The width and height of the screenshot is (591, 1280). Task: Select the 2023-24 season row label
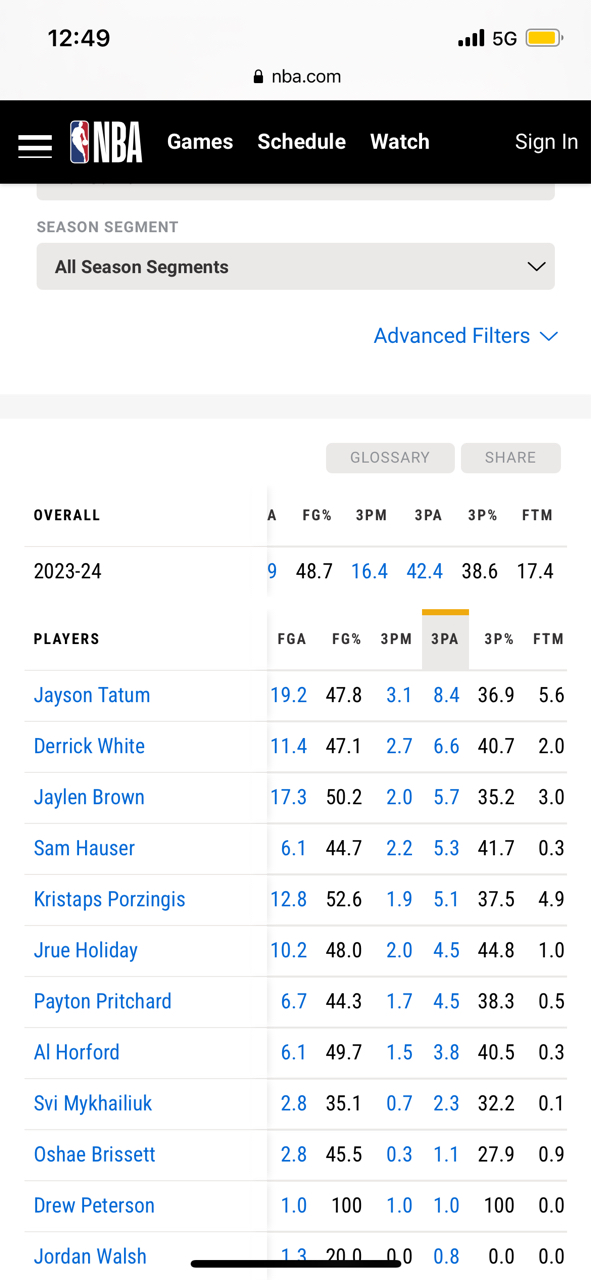click(x=67, y=572)
